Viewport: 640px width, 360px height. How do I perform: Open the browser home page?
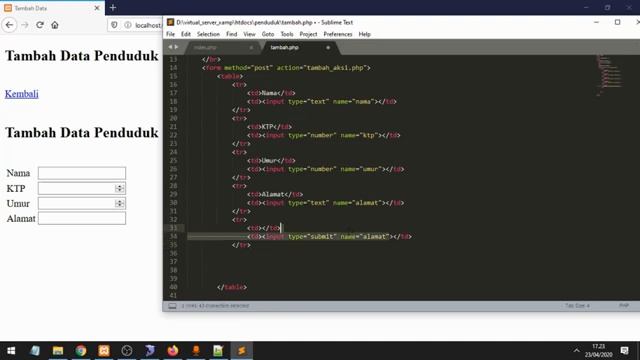pos(55,25)
